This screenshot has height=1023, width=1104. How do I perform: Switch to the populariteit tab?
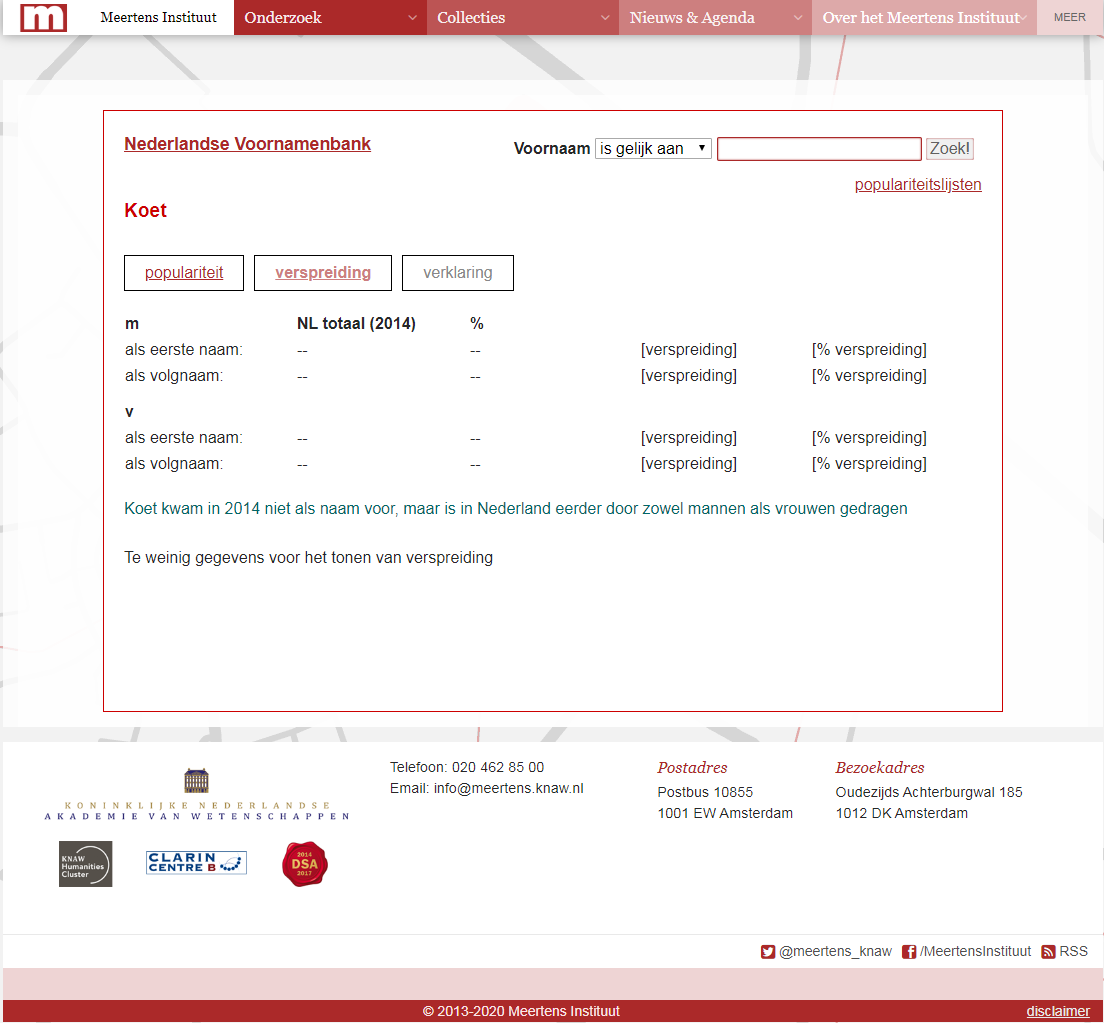[x=184, y=273]
